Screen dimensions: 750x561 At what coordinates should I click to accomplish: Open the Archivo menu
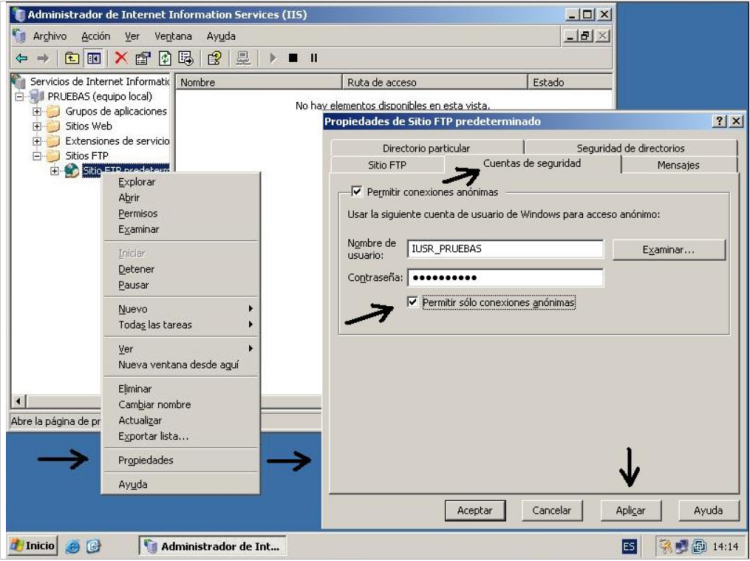click(50, 36)
